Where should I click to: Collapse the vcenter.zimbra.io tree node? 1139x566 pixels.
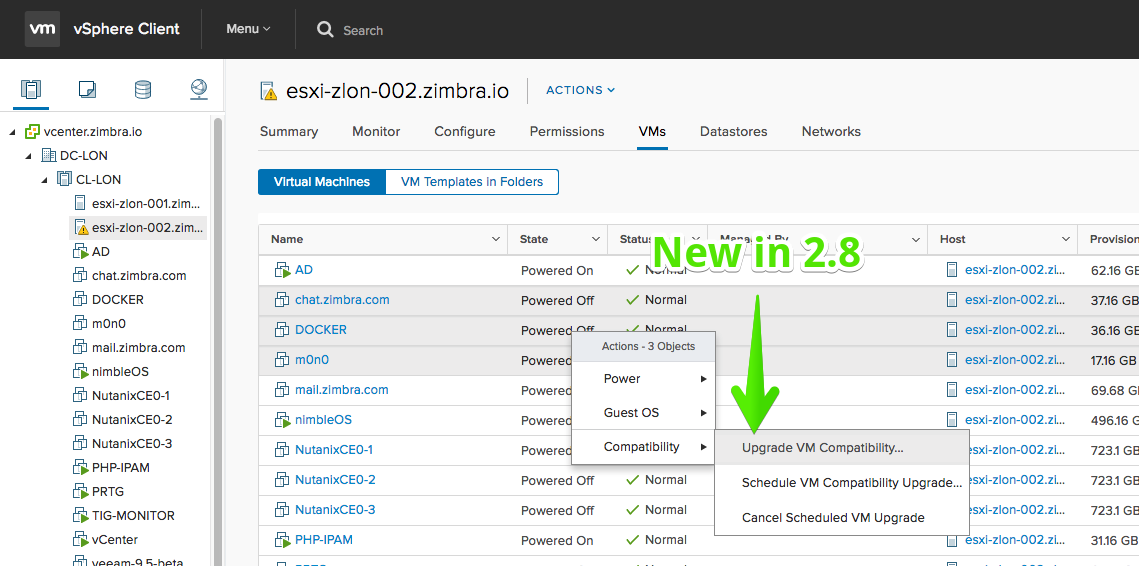[12, 132]
